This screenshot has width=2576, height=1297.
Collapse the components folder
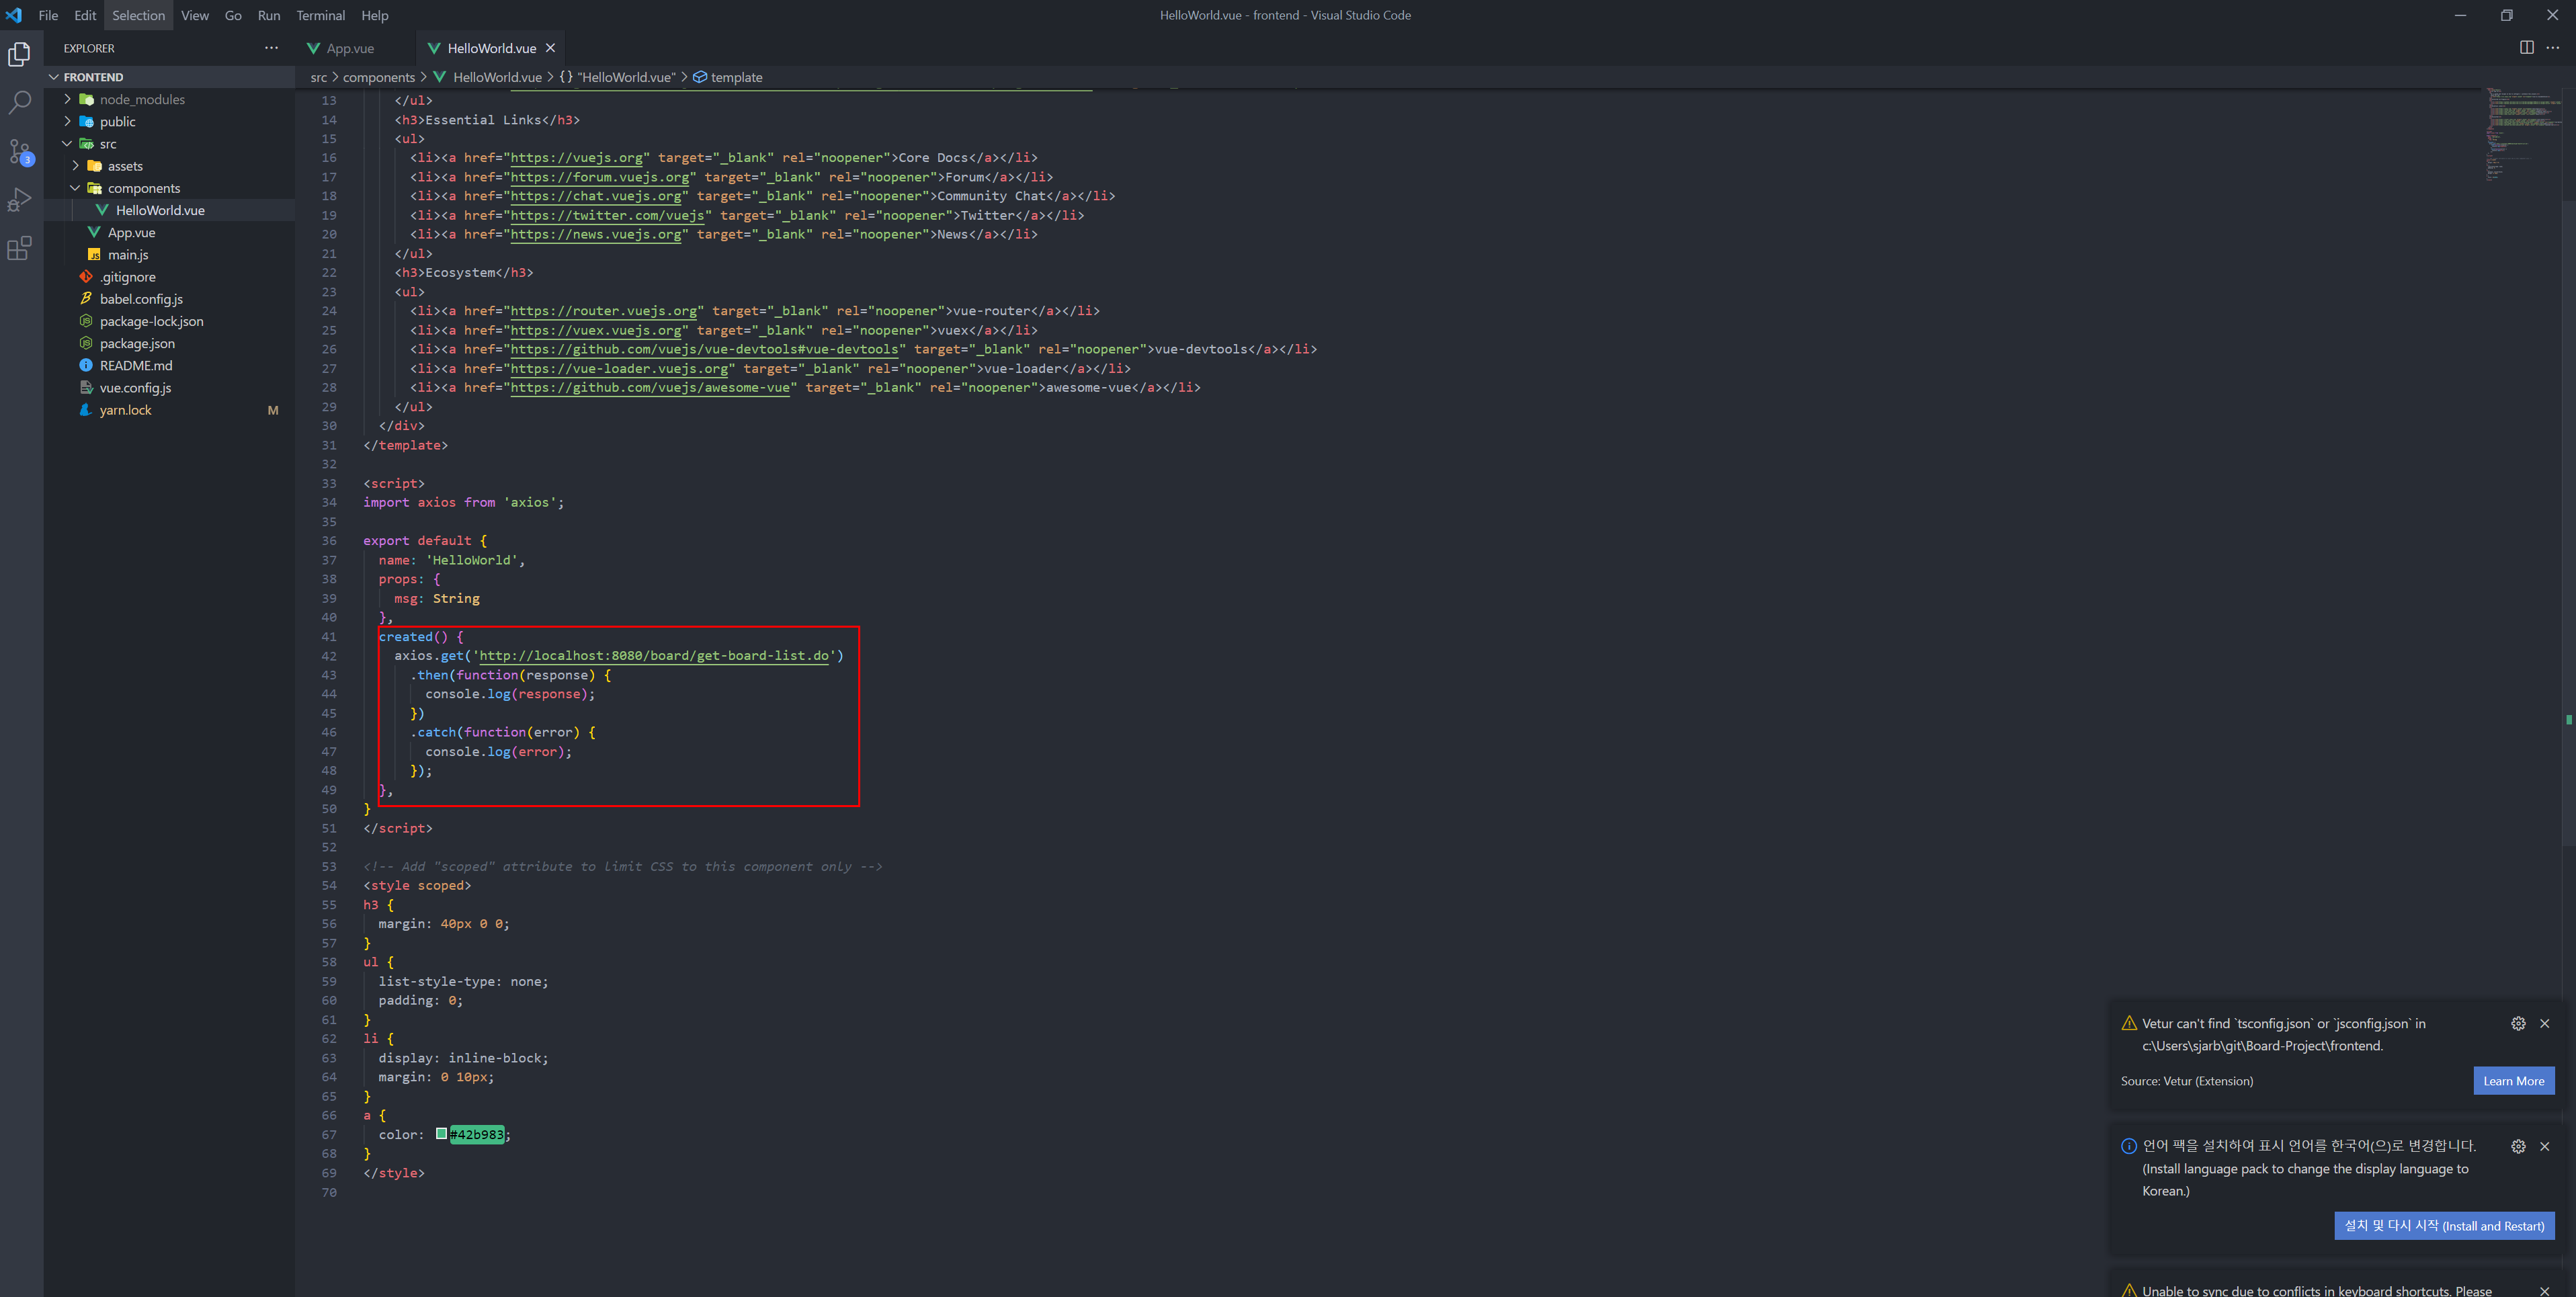tap(143, 188)
